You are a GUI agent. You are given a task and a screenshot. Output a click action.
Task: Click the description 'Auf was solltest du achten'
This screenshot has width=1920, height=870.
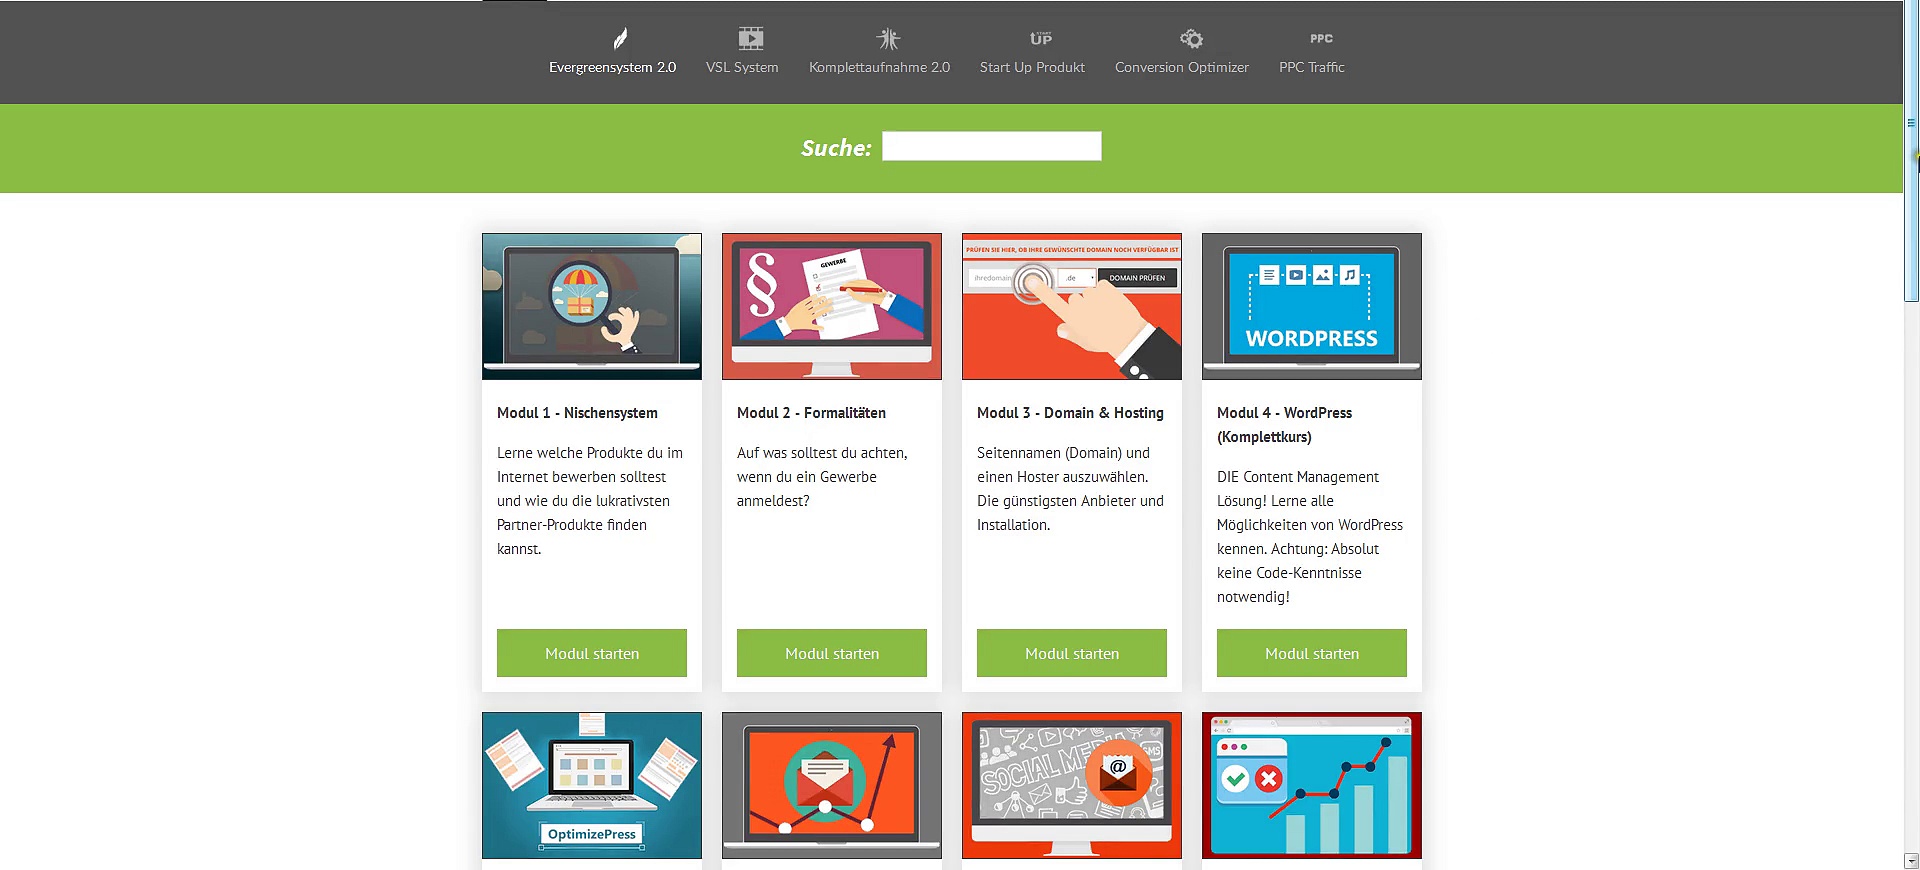(x=822, y=477)
